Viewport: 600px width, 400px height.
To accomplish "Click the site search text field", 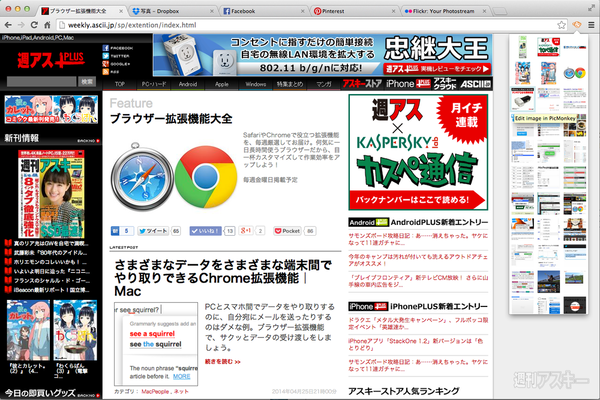I will (42, 82).
